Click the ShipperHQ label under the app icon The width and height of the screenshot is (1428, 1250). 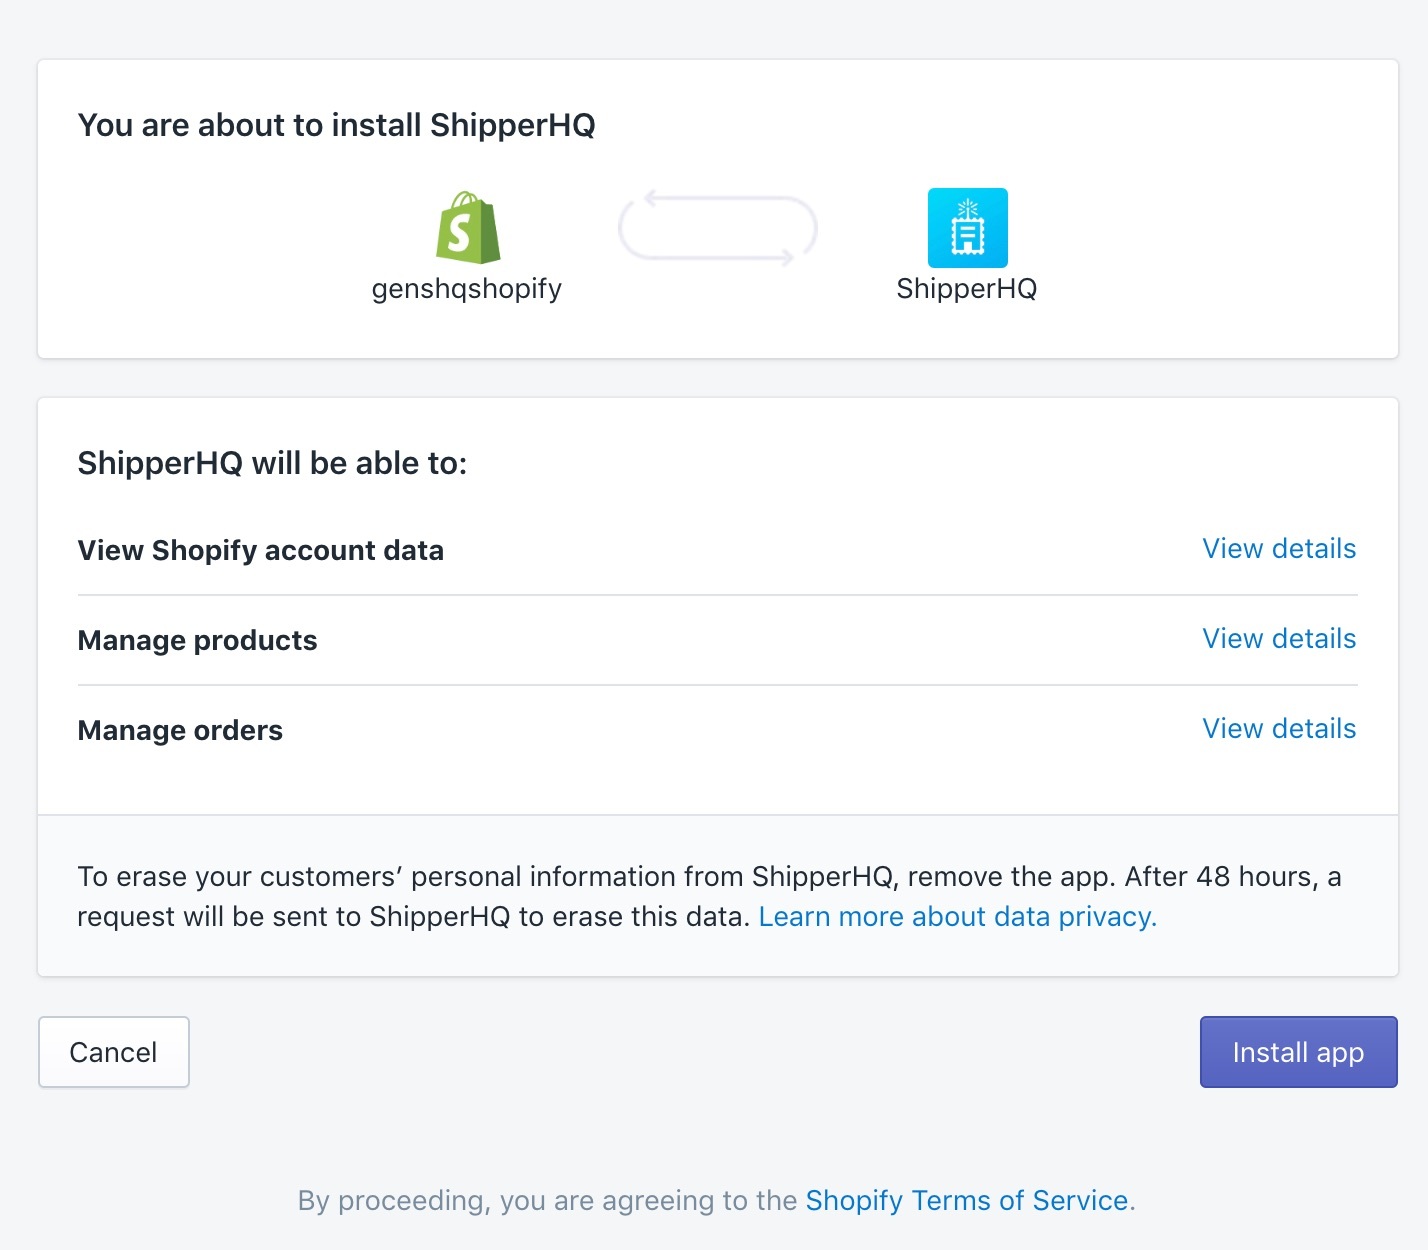[966, 289]
